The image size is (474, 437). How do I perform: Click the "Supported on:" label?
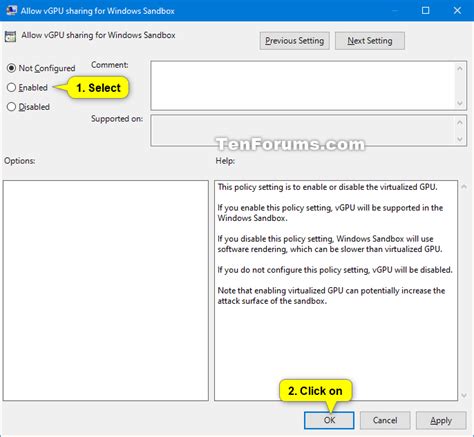coord(117,119)
